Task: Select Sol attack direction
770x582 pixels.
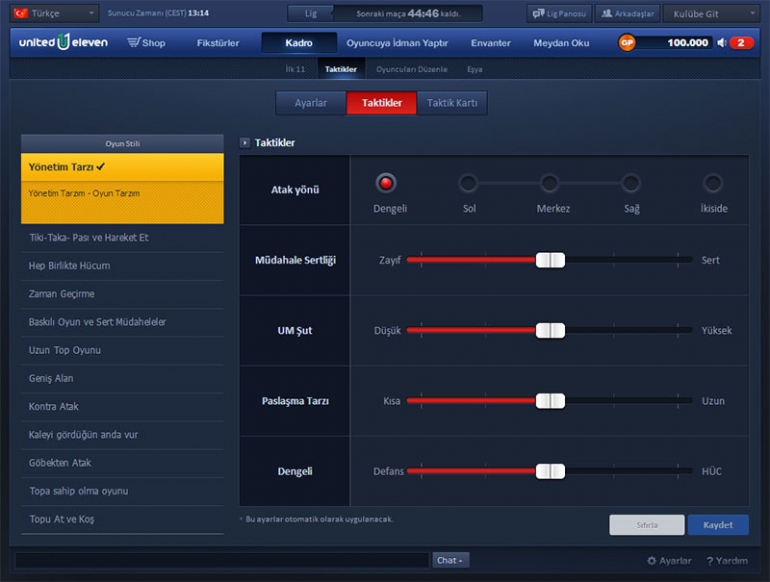Action: (468, 183)
